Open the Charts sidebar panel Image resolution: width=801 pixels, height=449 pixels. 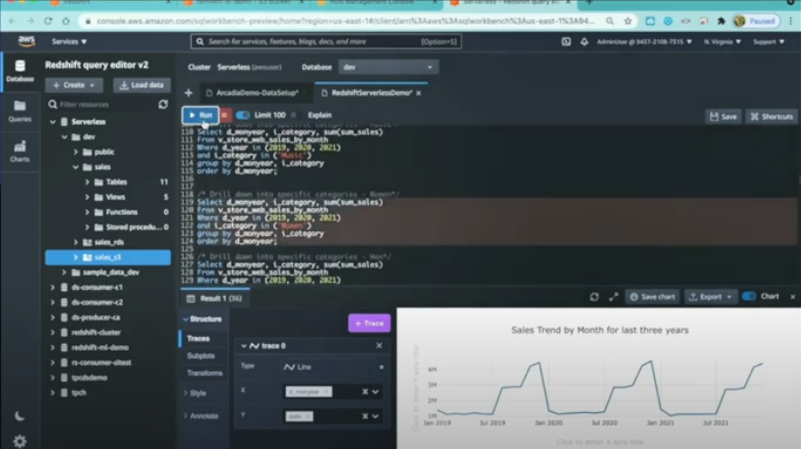pos(20,151)
